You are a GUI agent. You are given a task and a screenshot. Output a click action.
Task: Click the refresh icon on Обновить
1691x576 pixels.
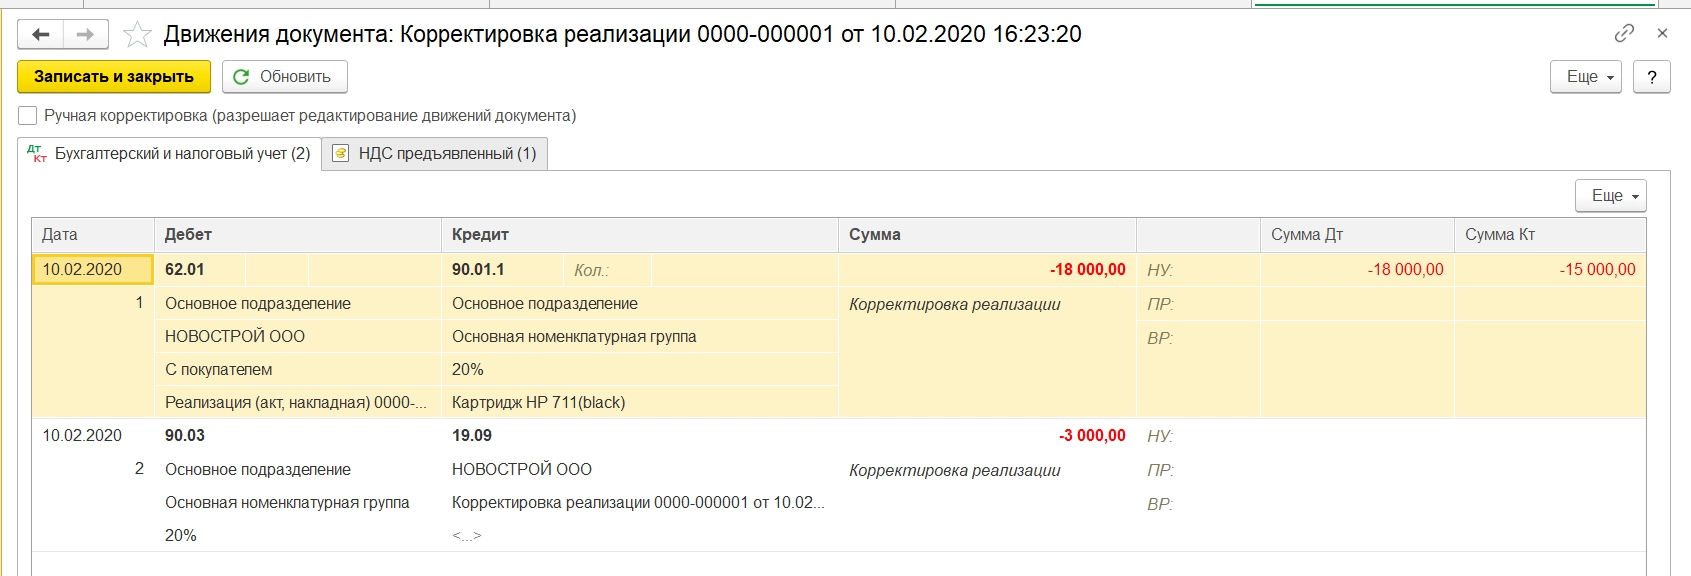tap(241, 77)
